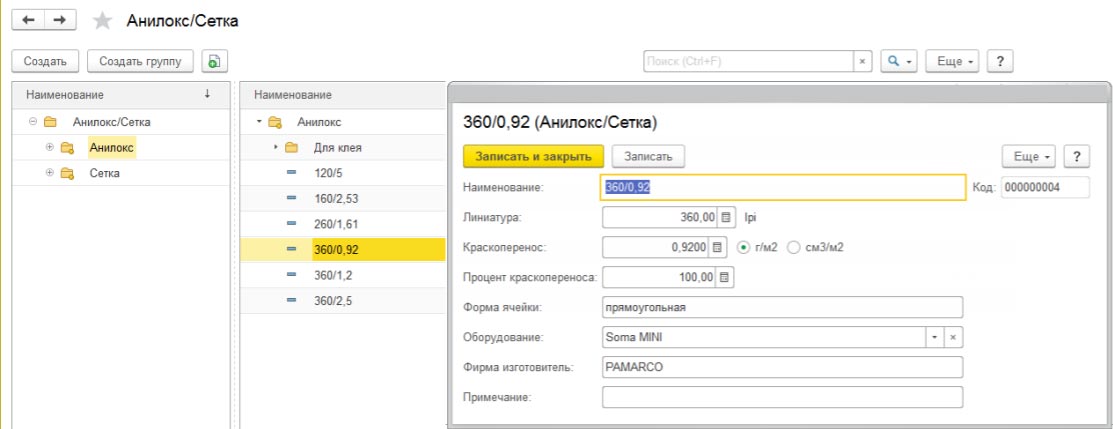This screenshot has height=429, width=1113.
Task: Click the Фирма изготовитель field
Action: [x=782, y=367]
